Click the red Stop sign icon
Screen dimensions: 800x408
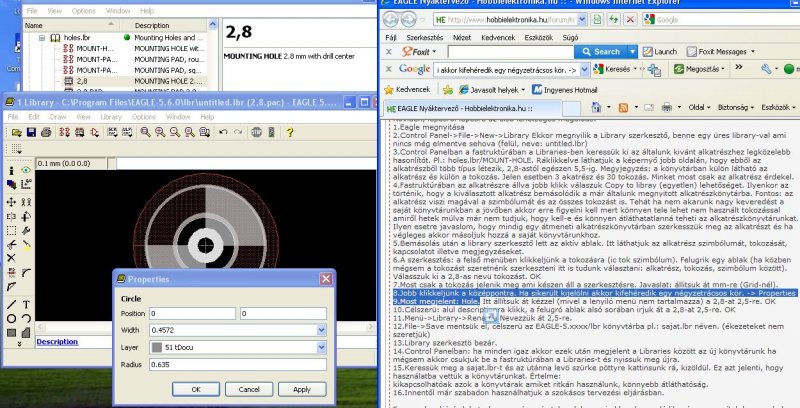(256, 133)
